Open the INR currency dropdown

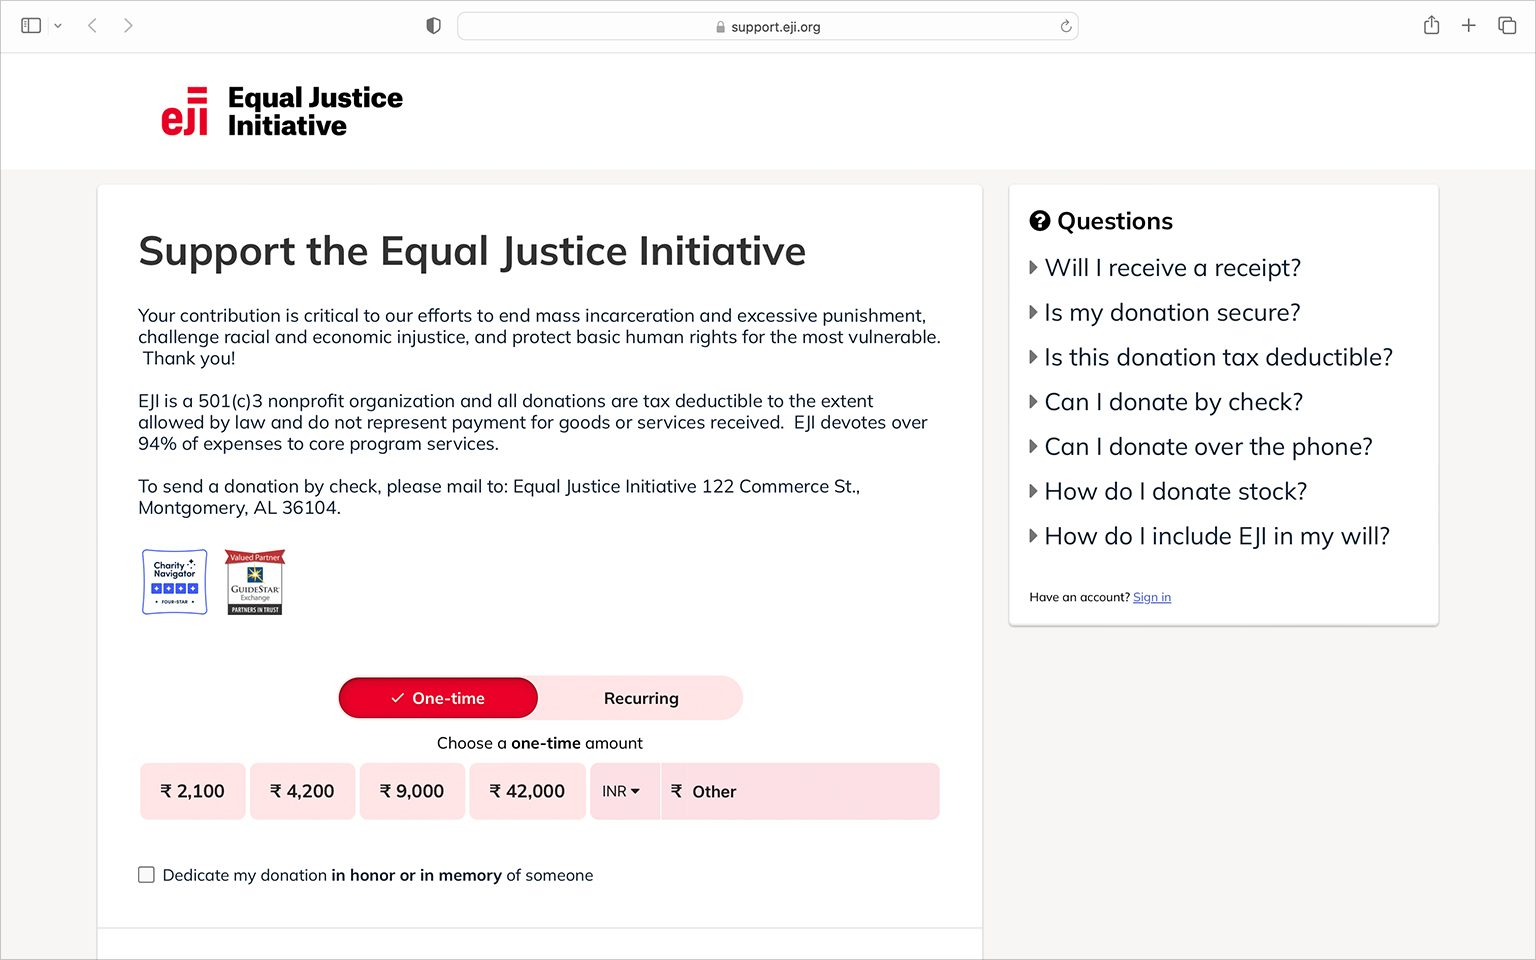tap(623, 791)
